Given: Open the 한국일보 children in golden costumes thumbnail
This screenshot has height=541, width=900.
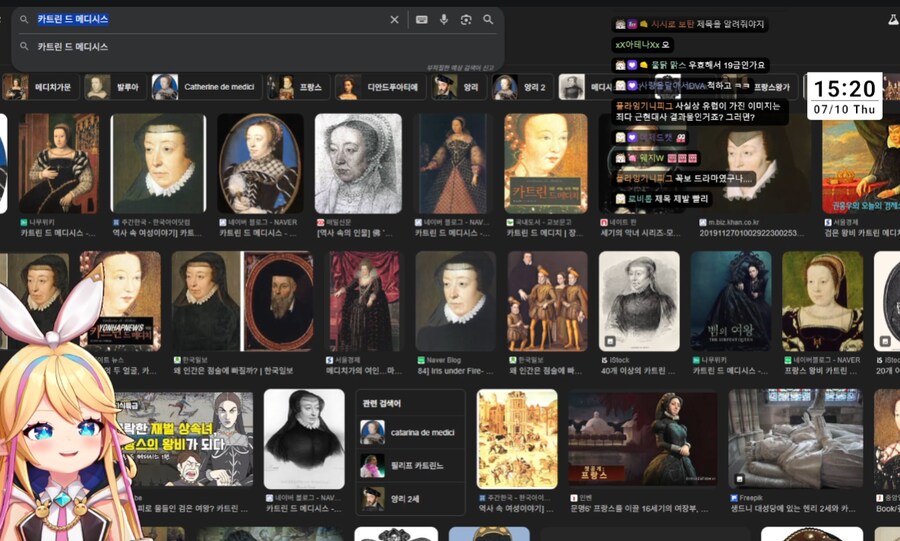Looking at the screenshot, I should 548,301.
